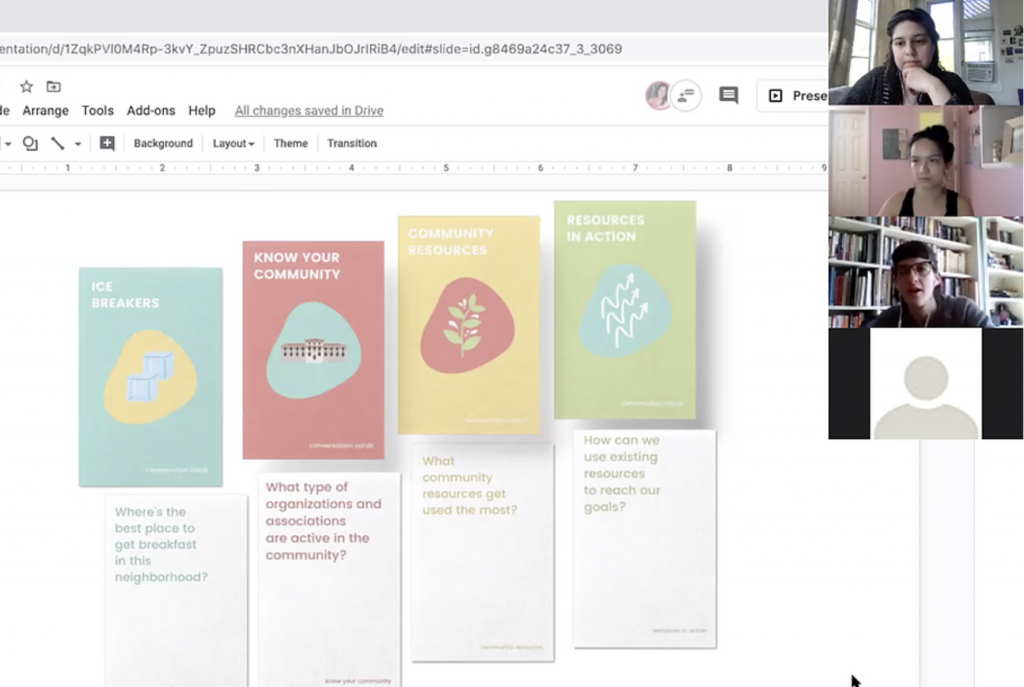Open the Layout dropdown
The image size is (1024, 687).
pyautogui.click(x=233, y=143)
